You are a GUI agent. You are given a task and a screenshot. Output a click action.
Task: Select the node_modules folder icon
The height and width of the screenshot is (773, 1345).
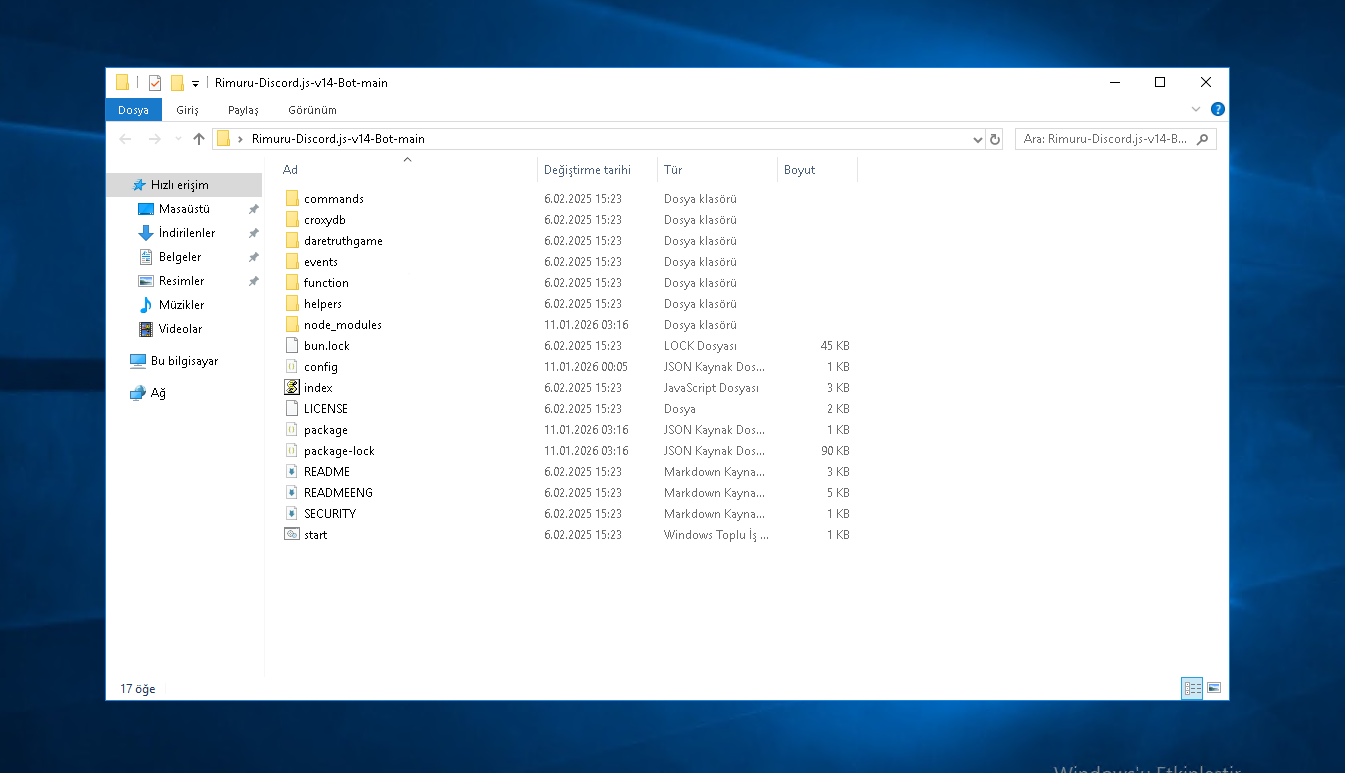[292, 325]
